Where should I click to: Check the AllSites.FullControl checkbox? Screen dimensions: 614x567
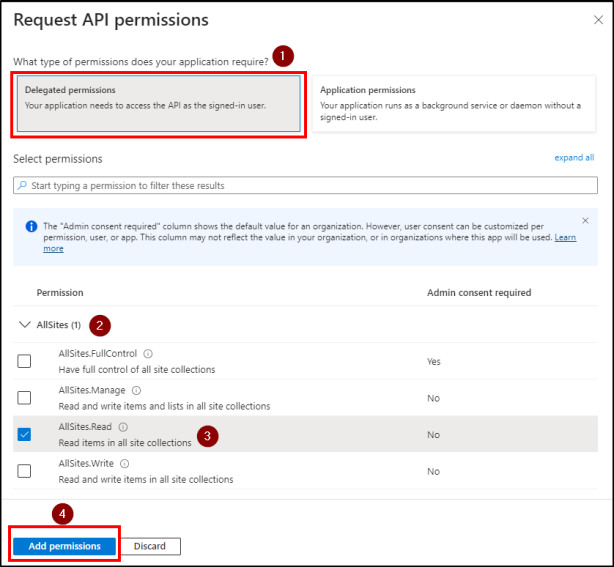click(24, 361)
